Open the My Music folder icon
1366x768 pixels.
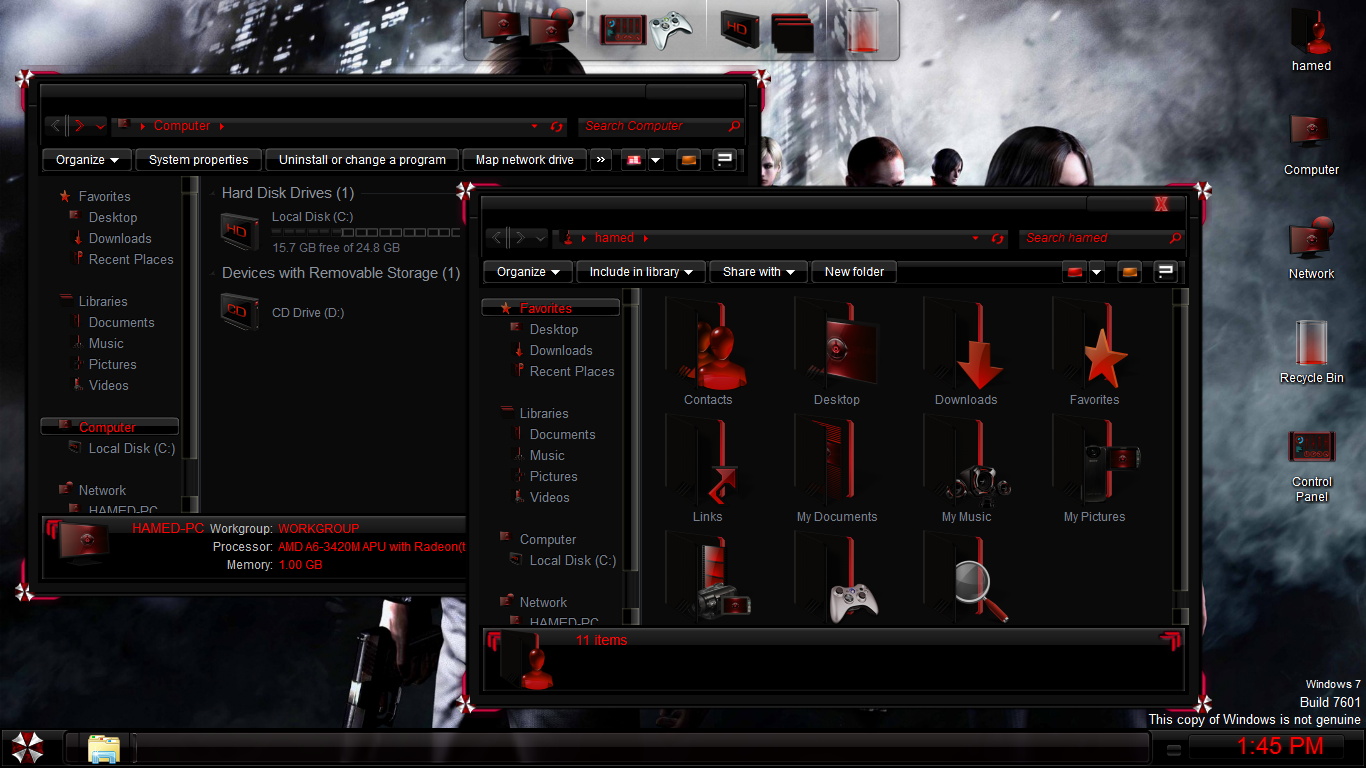click(966, 469)
